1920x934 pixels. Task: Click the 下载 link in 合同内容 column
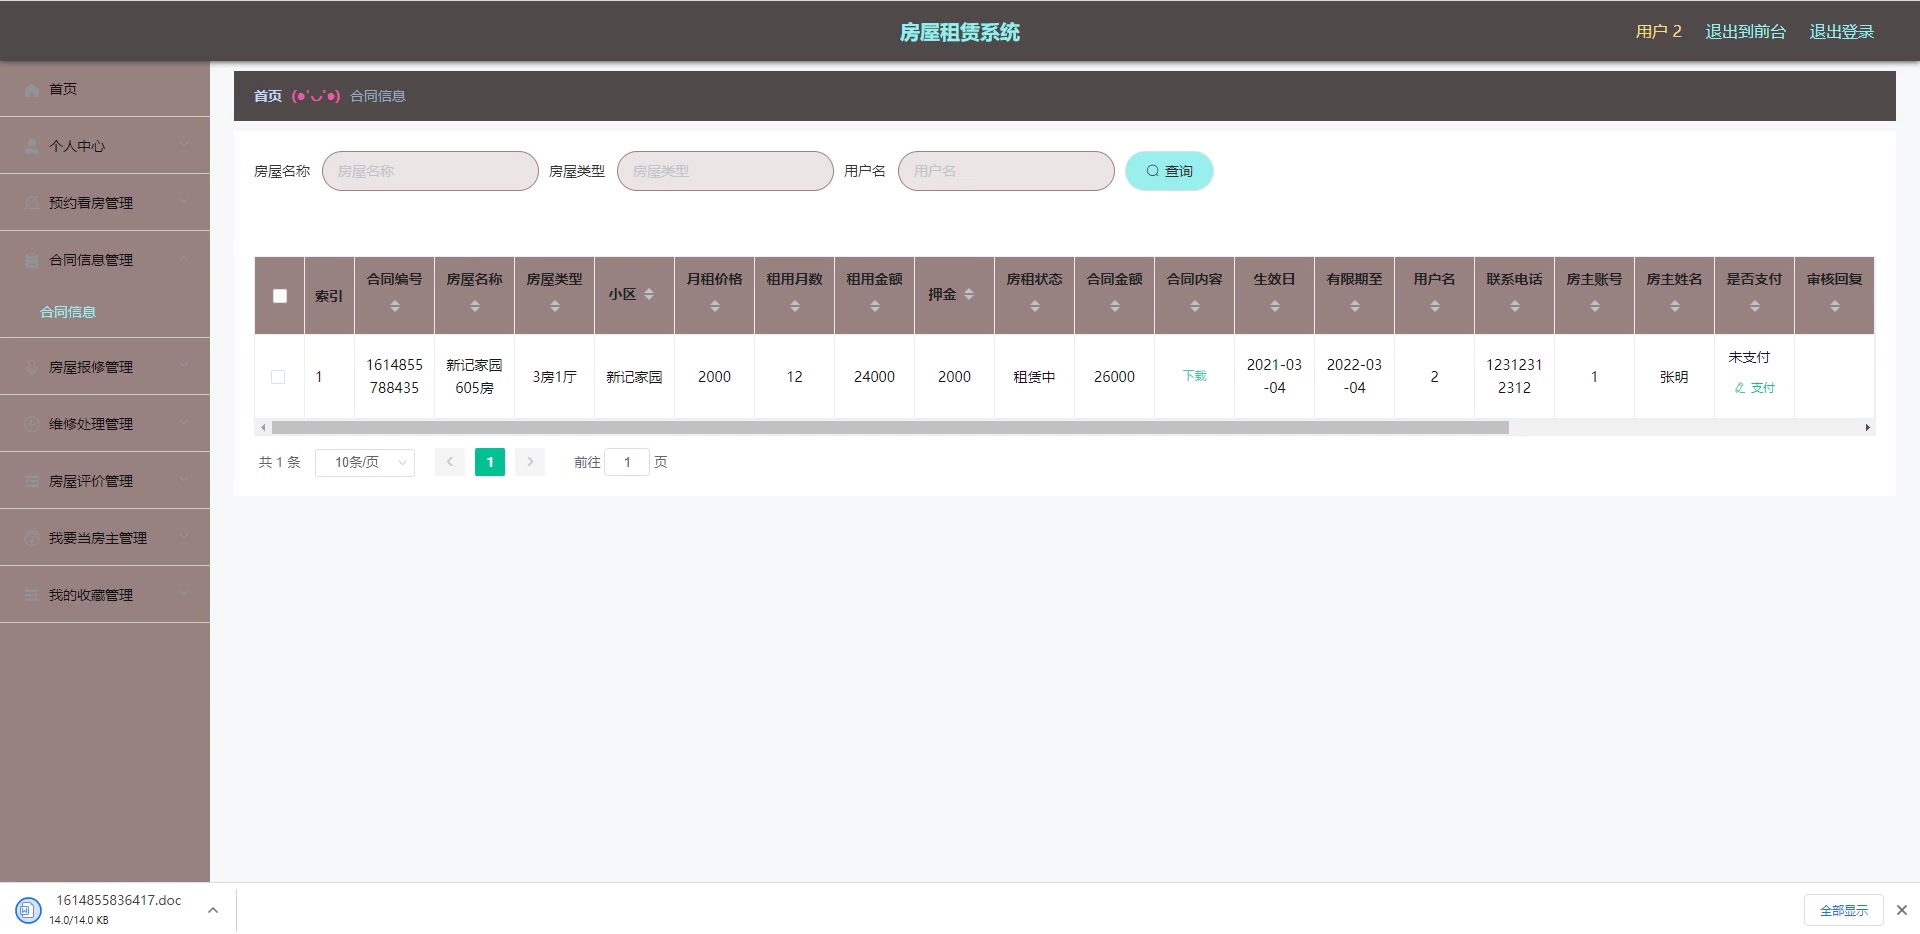pos(1195,376)
